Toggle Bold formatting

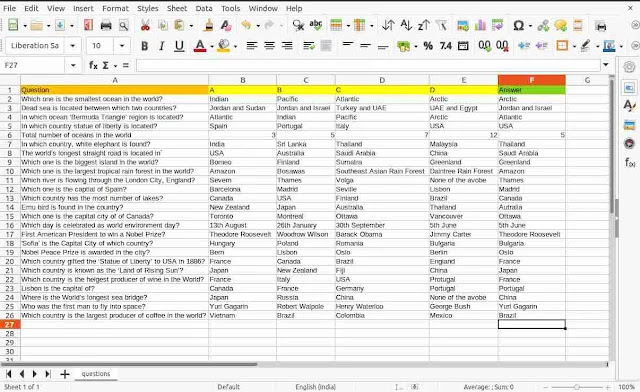click(x=144, y=46)
